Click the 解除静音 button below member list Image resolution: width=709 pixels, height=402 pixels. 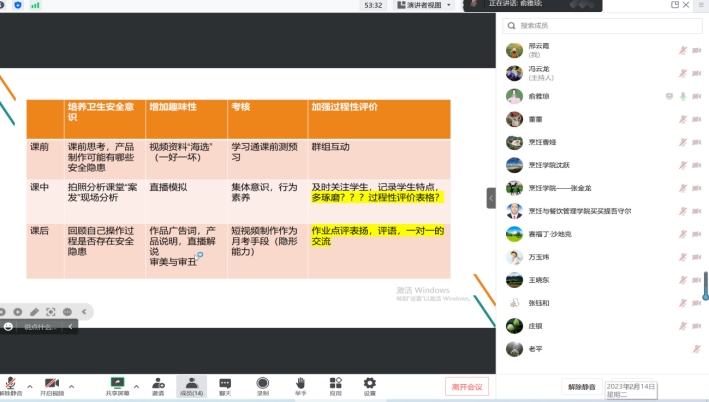pos(581,386)
